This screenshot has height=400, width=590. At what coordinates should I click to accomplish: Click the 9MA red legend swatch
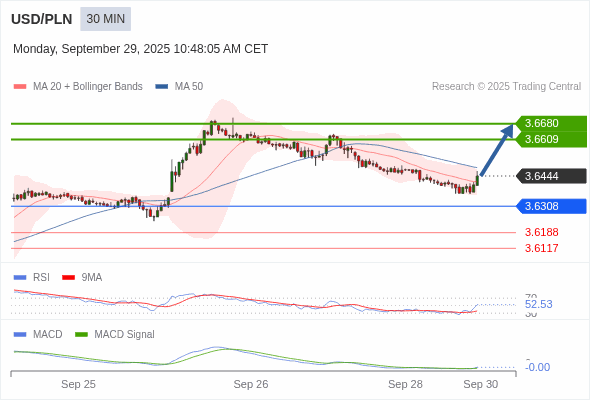(68, 278)
